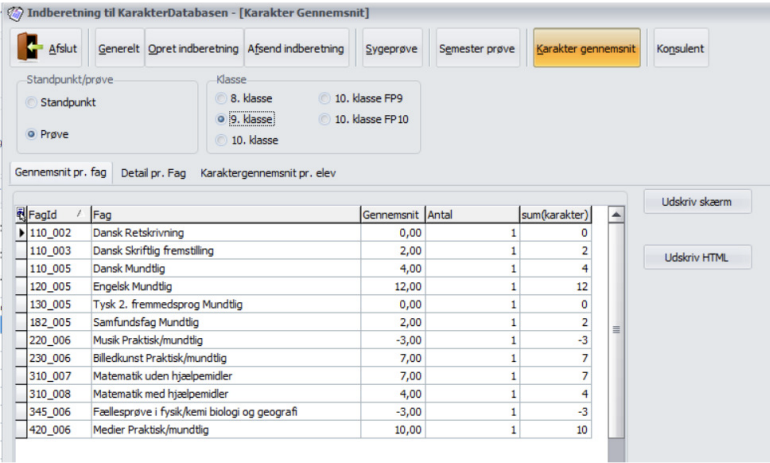This screenshot has width=770, height=463.
Task: Click the sum(karakter) column header
Action: tap(555, 215)
